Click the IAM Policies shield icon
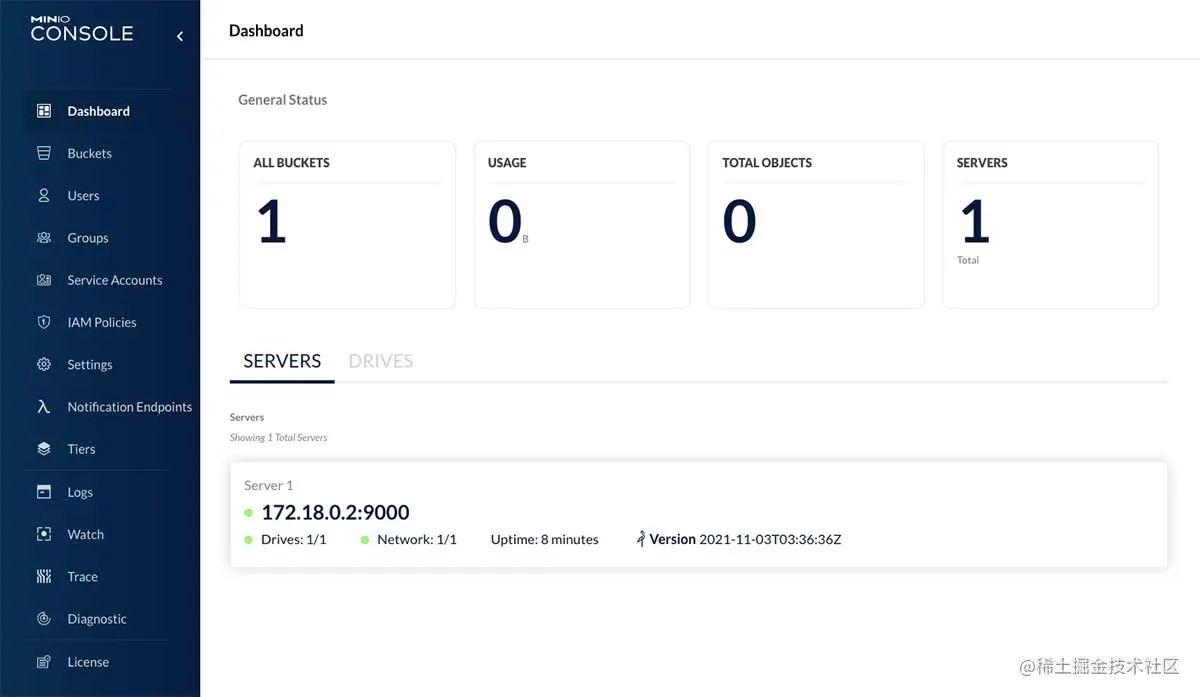 [43, 322]
